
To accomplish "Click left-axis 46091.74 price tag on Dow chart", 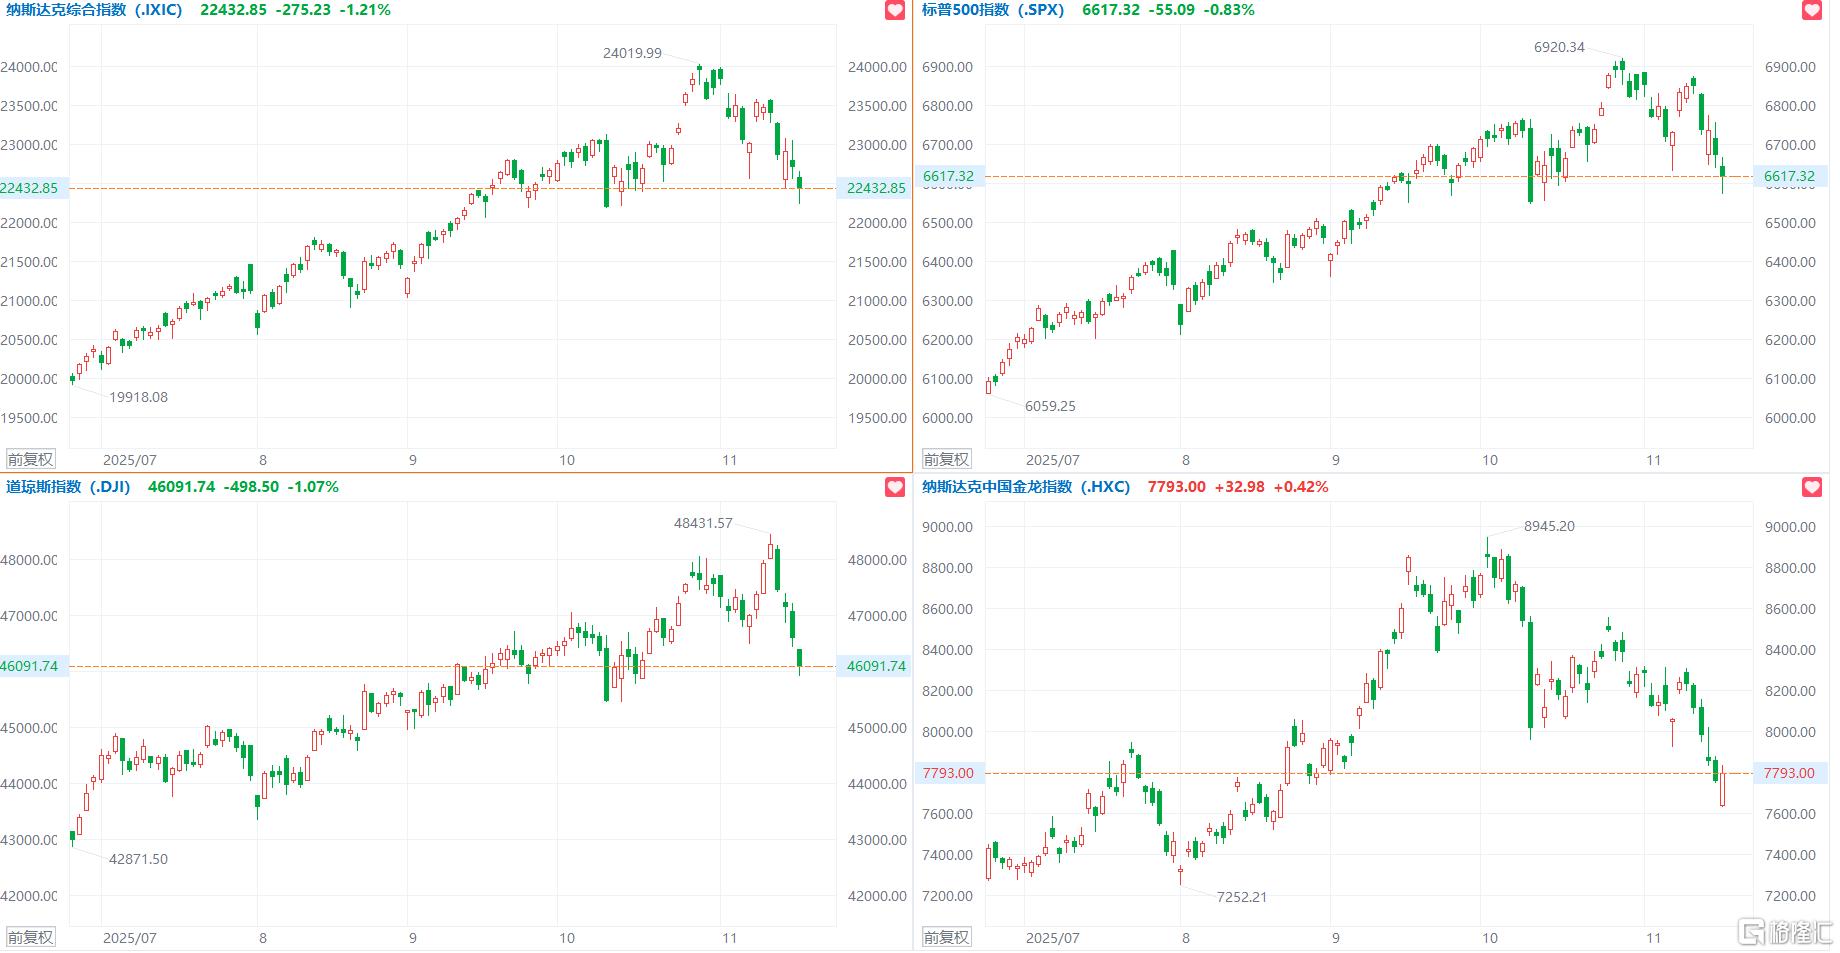I will 30,666.
